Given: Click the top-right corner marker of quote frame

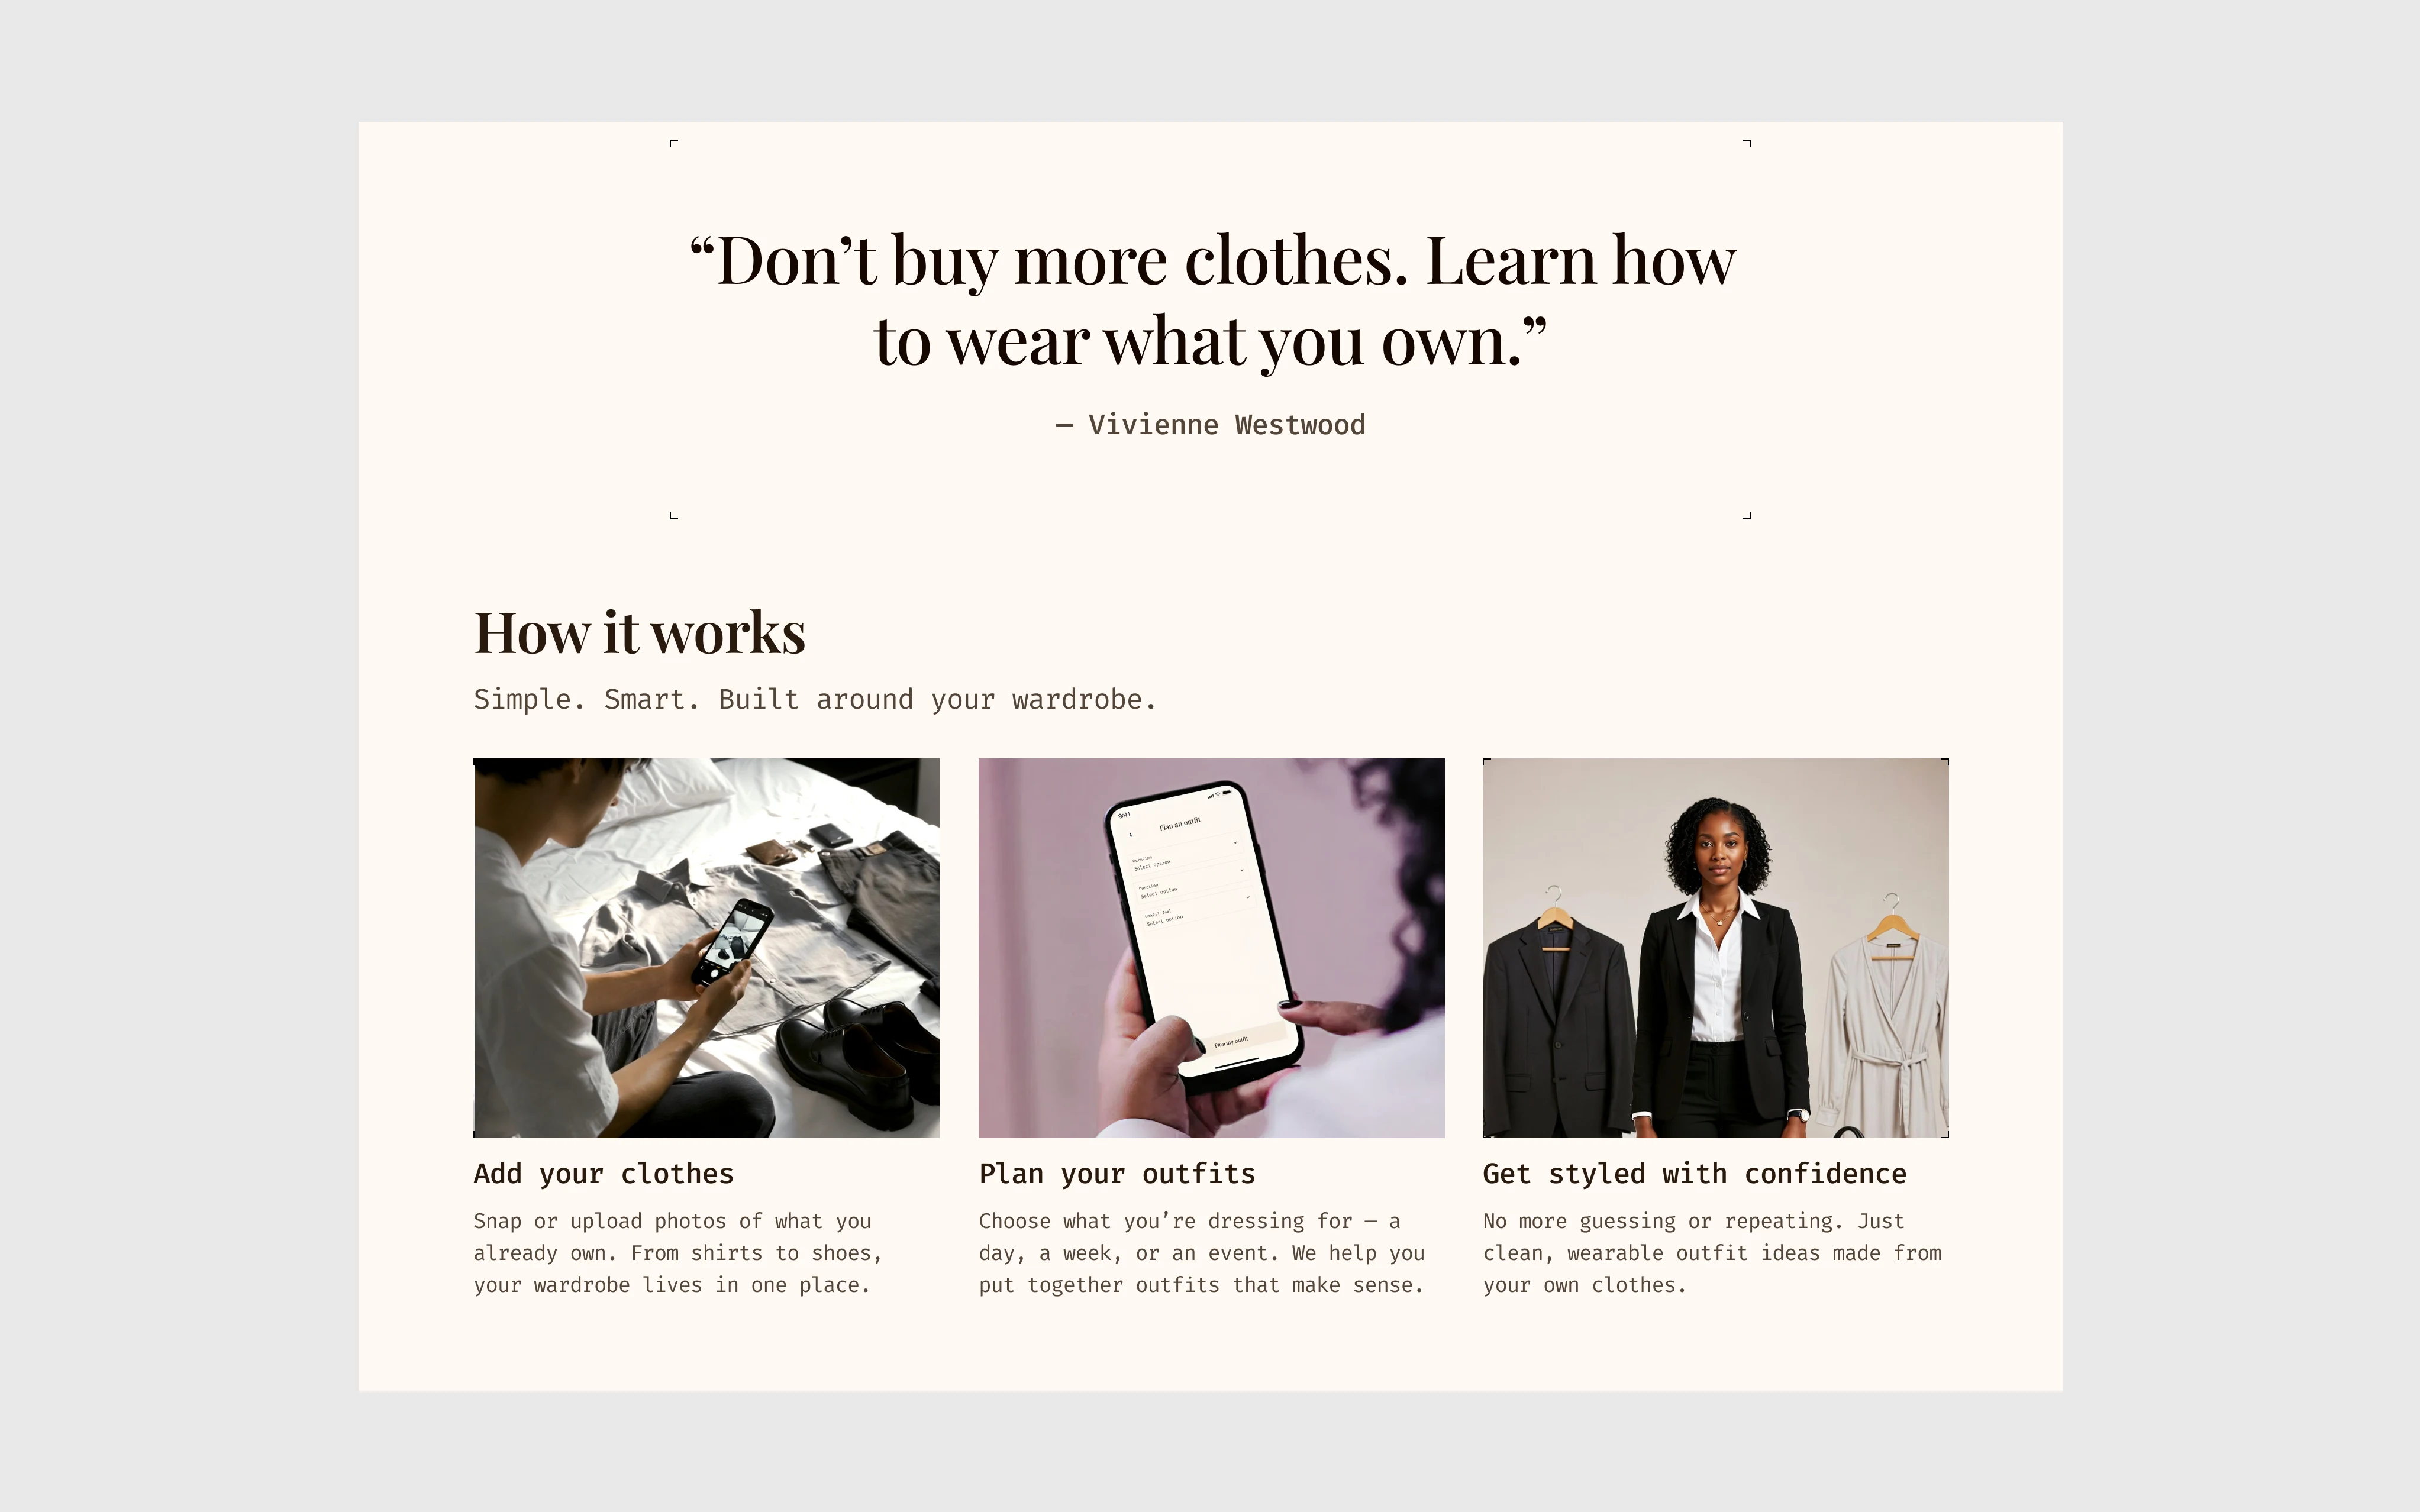Looking at the screenshot, I should tap(1747, 143).
